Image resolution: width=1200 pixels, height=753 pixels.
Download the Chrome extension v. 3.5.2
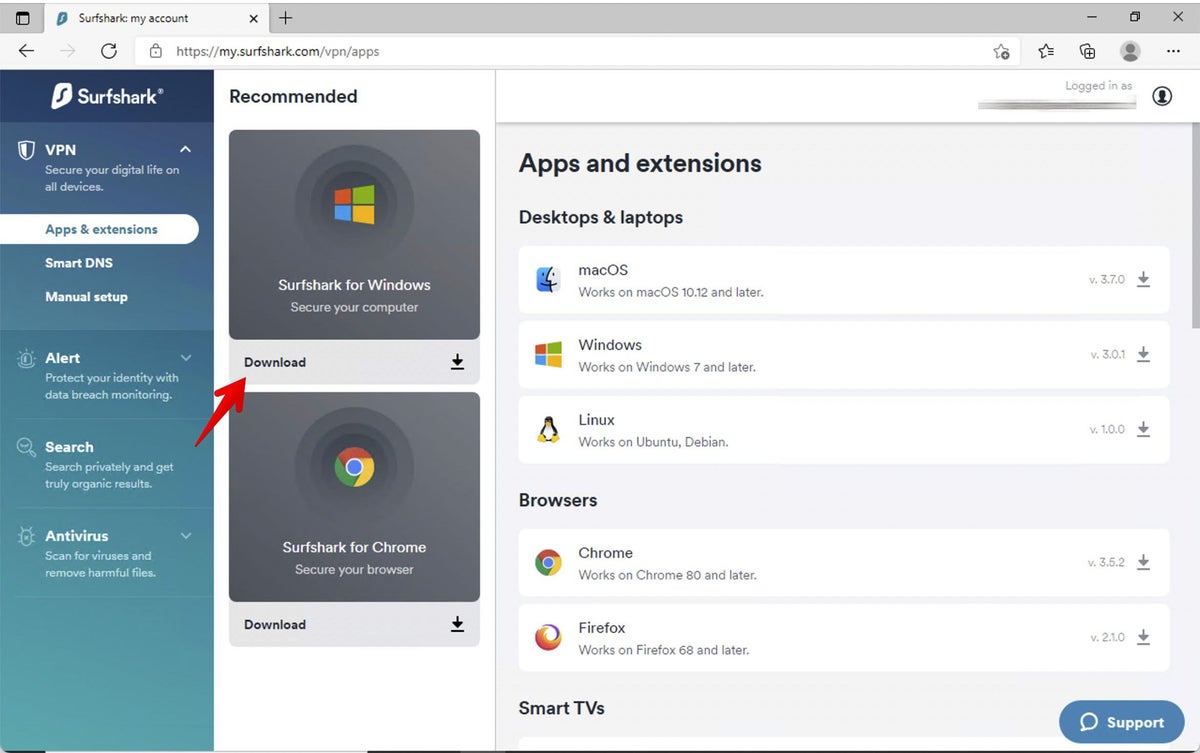pyautogui.click(x=1143, y=563)
